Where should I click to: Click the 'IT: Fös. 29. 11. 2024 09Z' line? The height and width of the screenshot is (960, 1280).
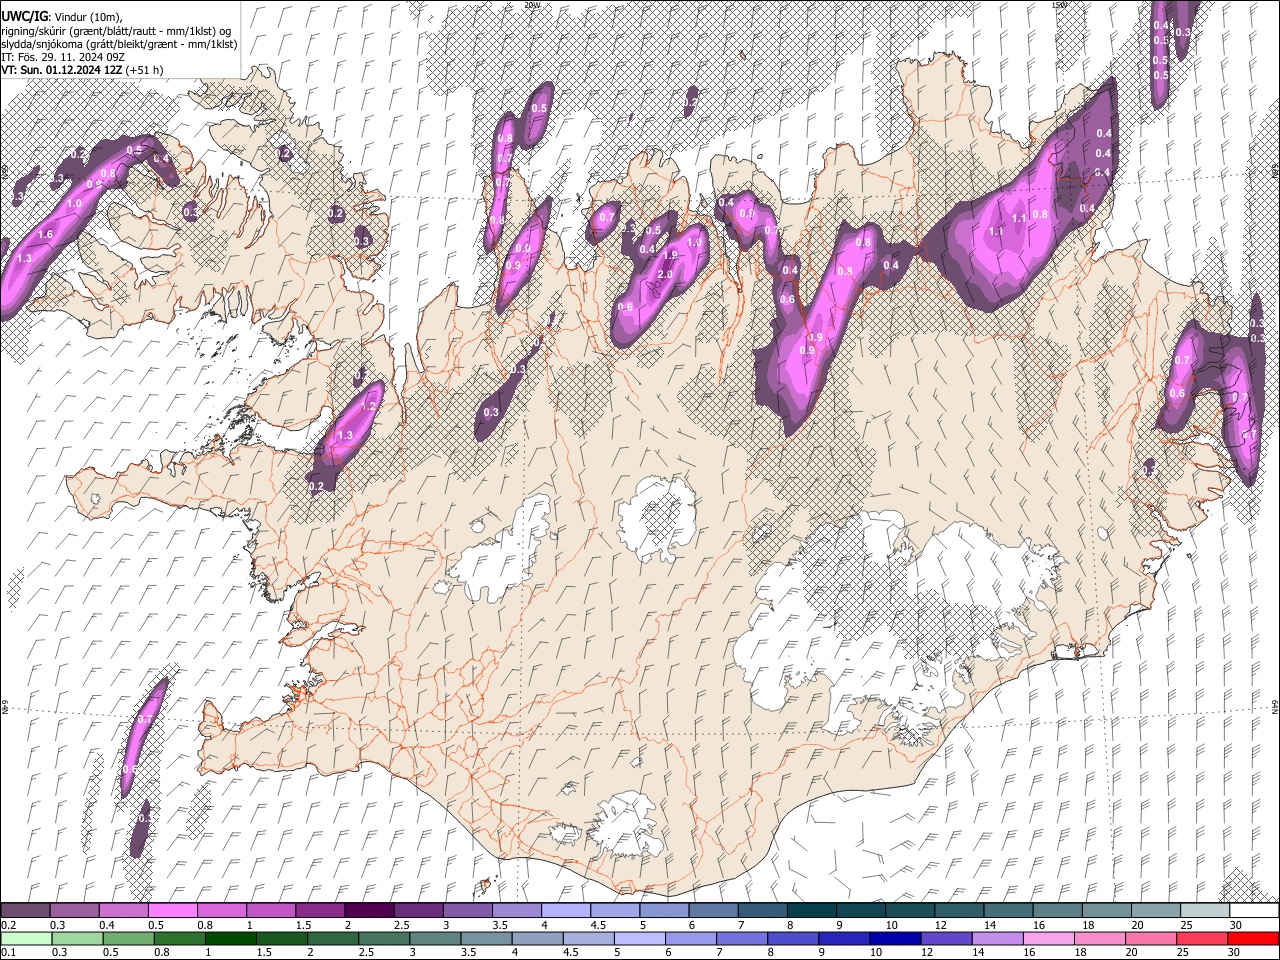[x=63, y=57]
